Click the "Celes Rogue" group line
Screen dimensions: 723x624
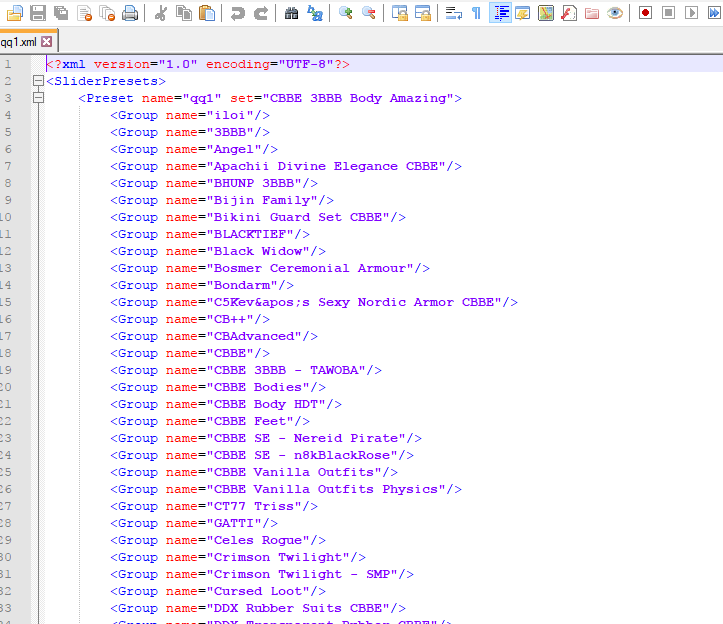pyautogui.click(x=218, y=541)
